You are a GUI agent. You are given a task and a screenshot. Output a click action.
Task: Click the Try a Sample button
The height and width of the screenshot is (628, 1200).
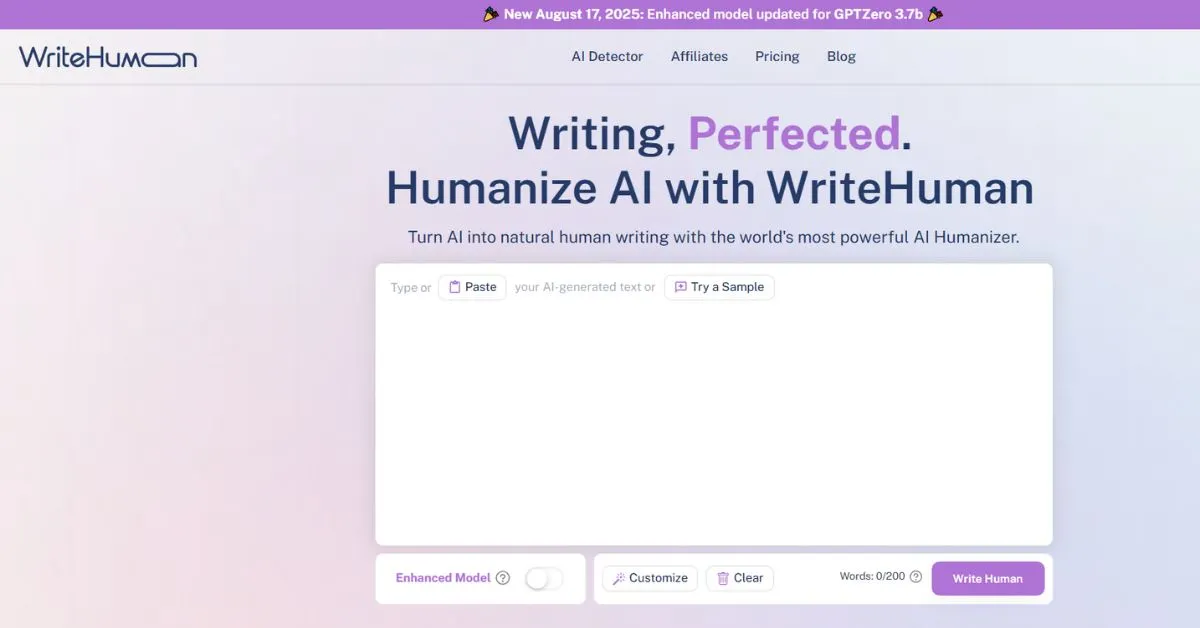click(719, 287)
